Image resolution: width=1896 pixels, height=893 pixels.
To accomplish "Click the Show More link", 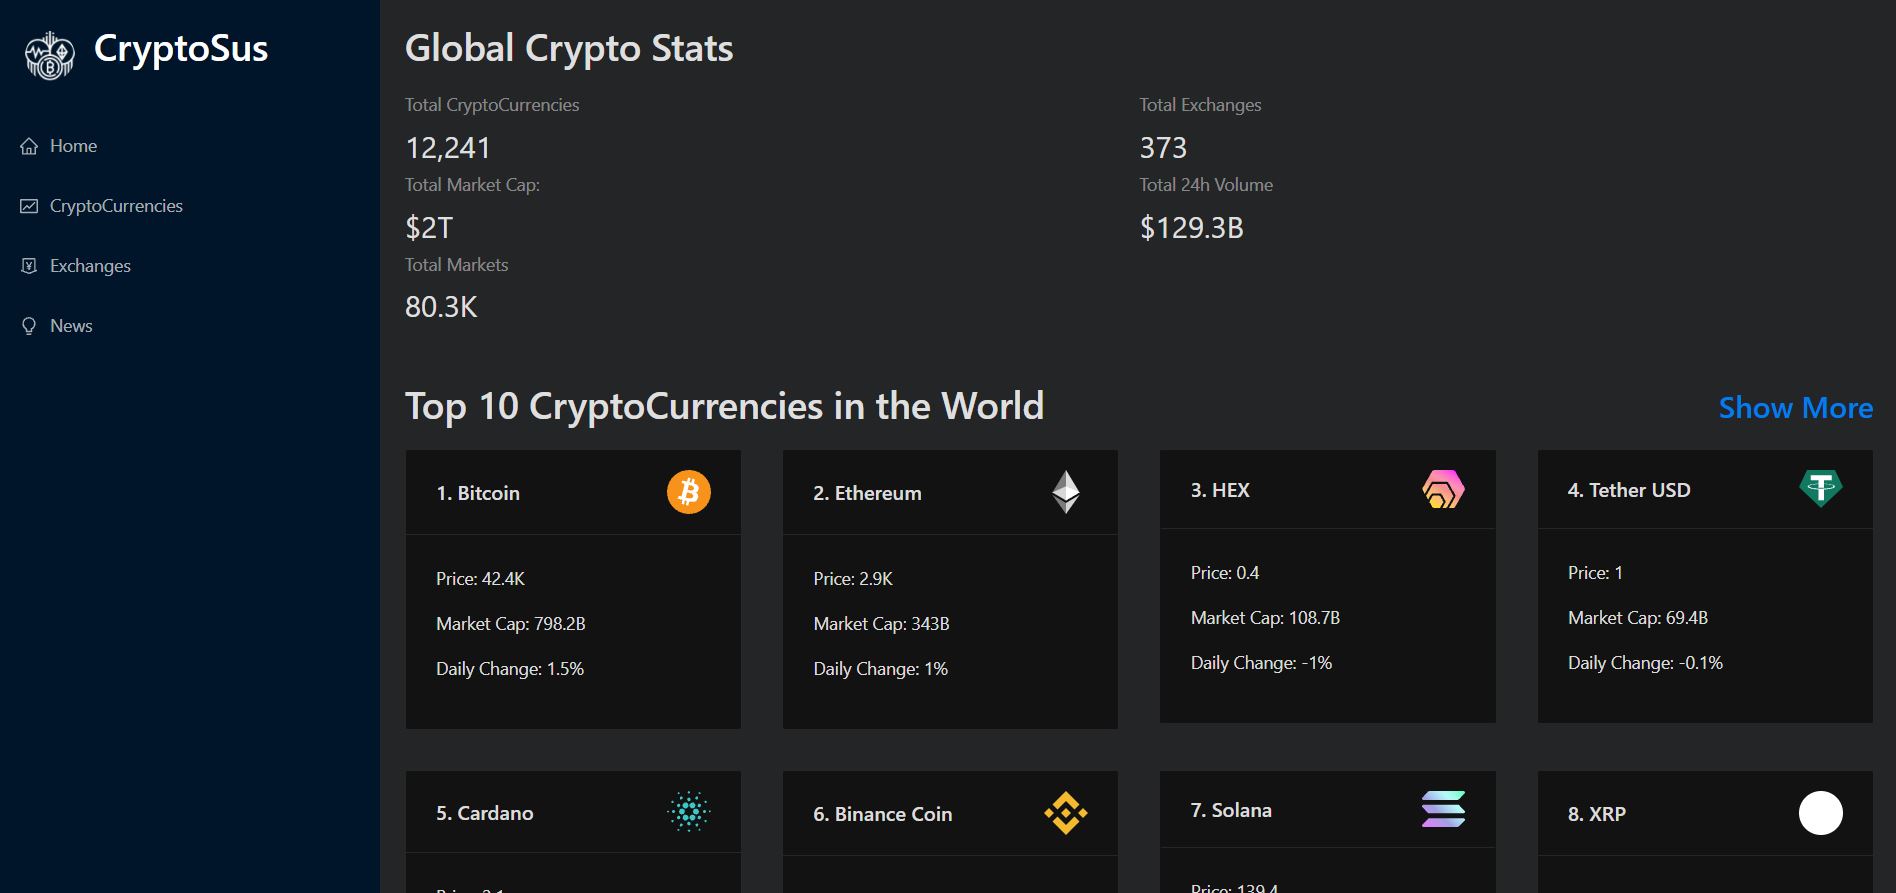I will [x=1795, y=408].
